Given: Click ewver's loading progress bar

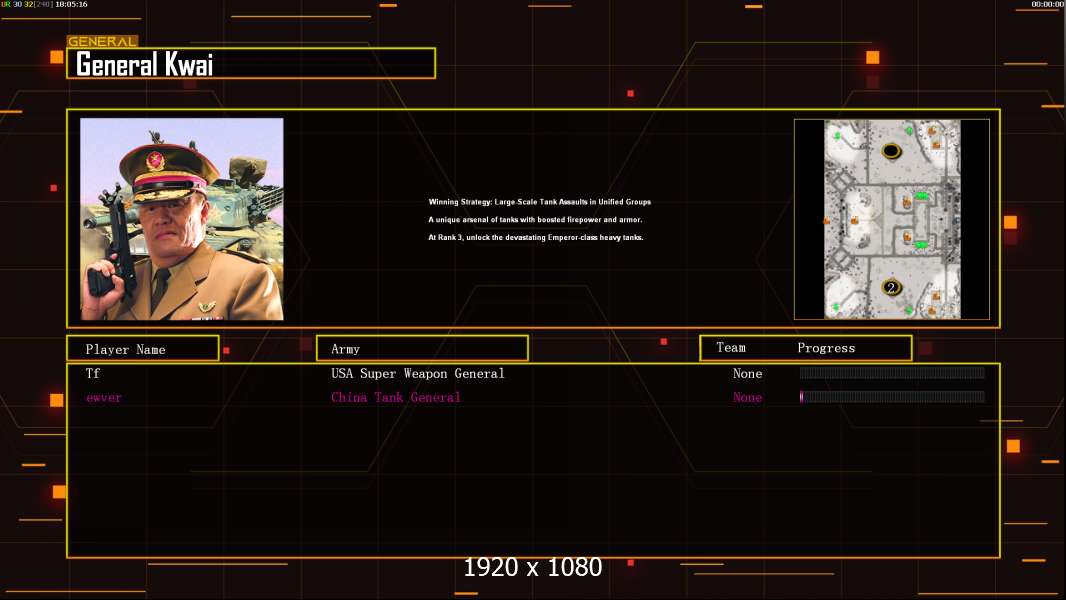Looking at the screenshot, I should 892,397.
